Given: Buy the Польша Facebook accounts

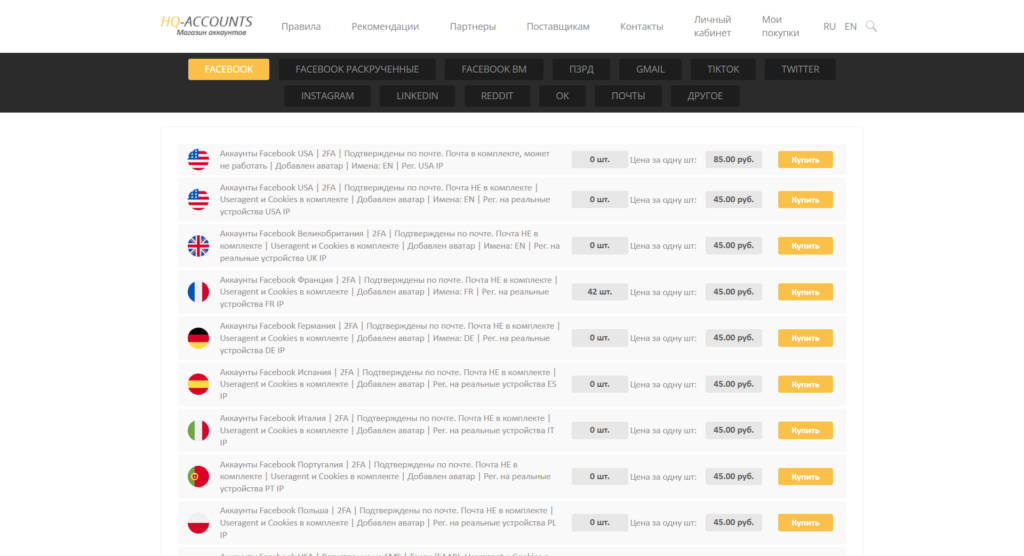Looking at the screenshot, I should click(x=805, y=523).
